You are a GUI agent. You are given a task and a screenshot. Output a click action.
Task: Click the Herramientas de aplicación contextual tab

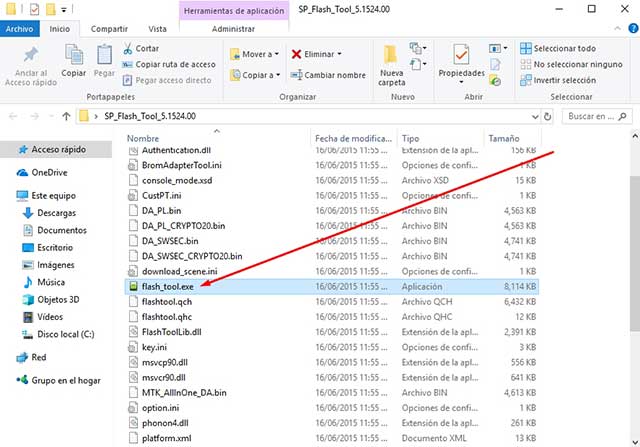pos(234,11)
